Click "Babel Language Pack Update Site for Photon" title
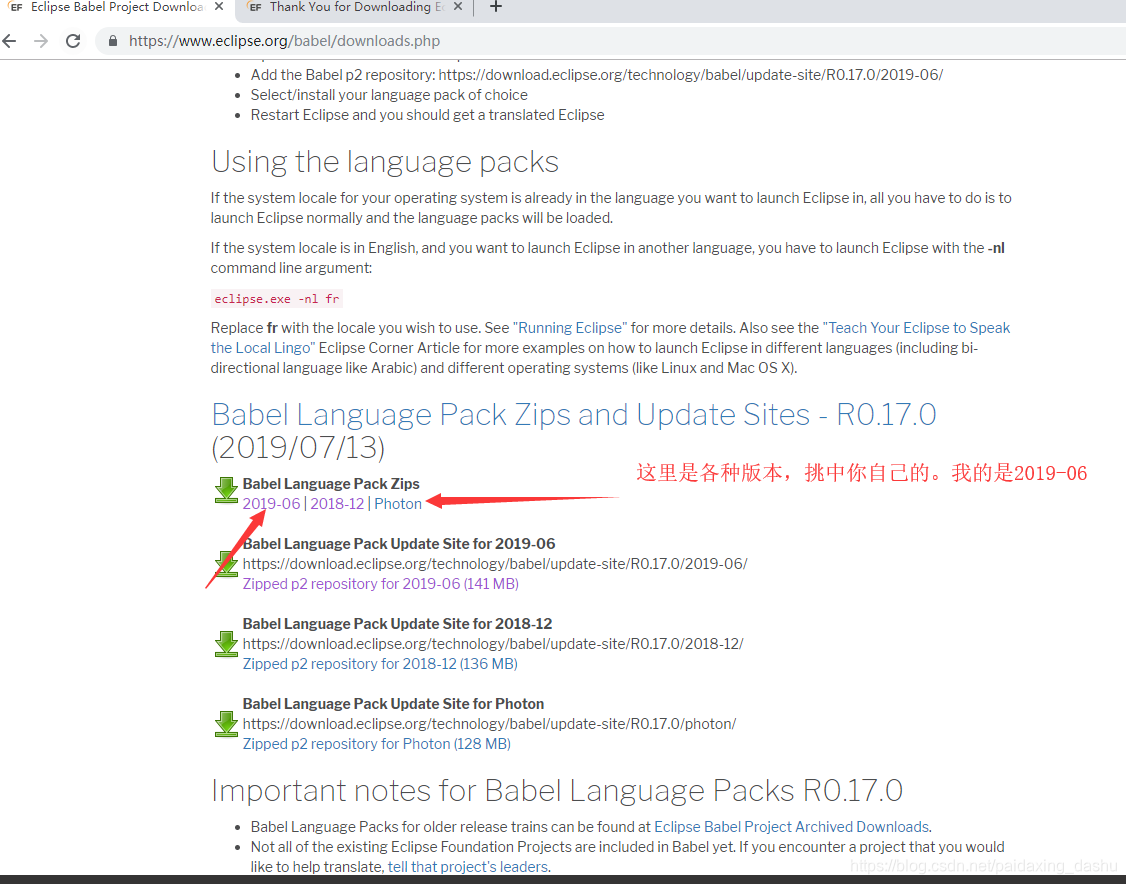The width and height of the screenshot is (1126, 884). [393, 704]
